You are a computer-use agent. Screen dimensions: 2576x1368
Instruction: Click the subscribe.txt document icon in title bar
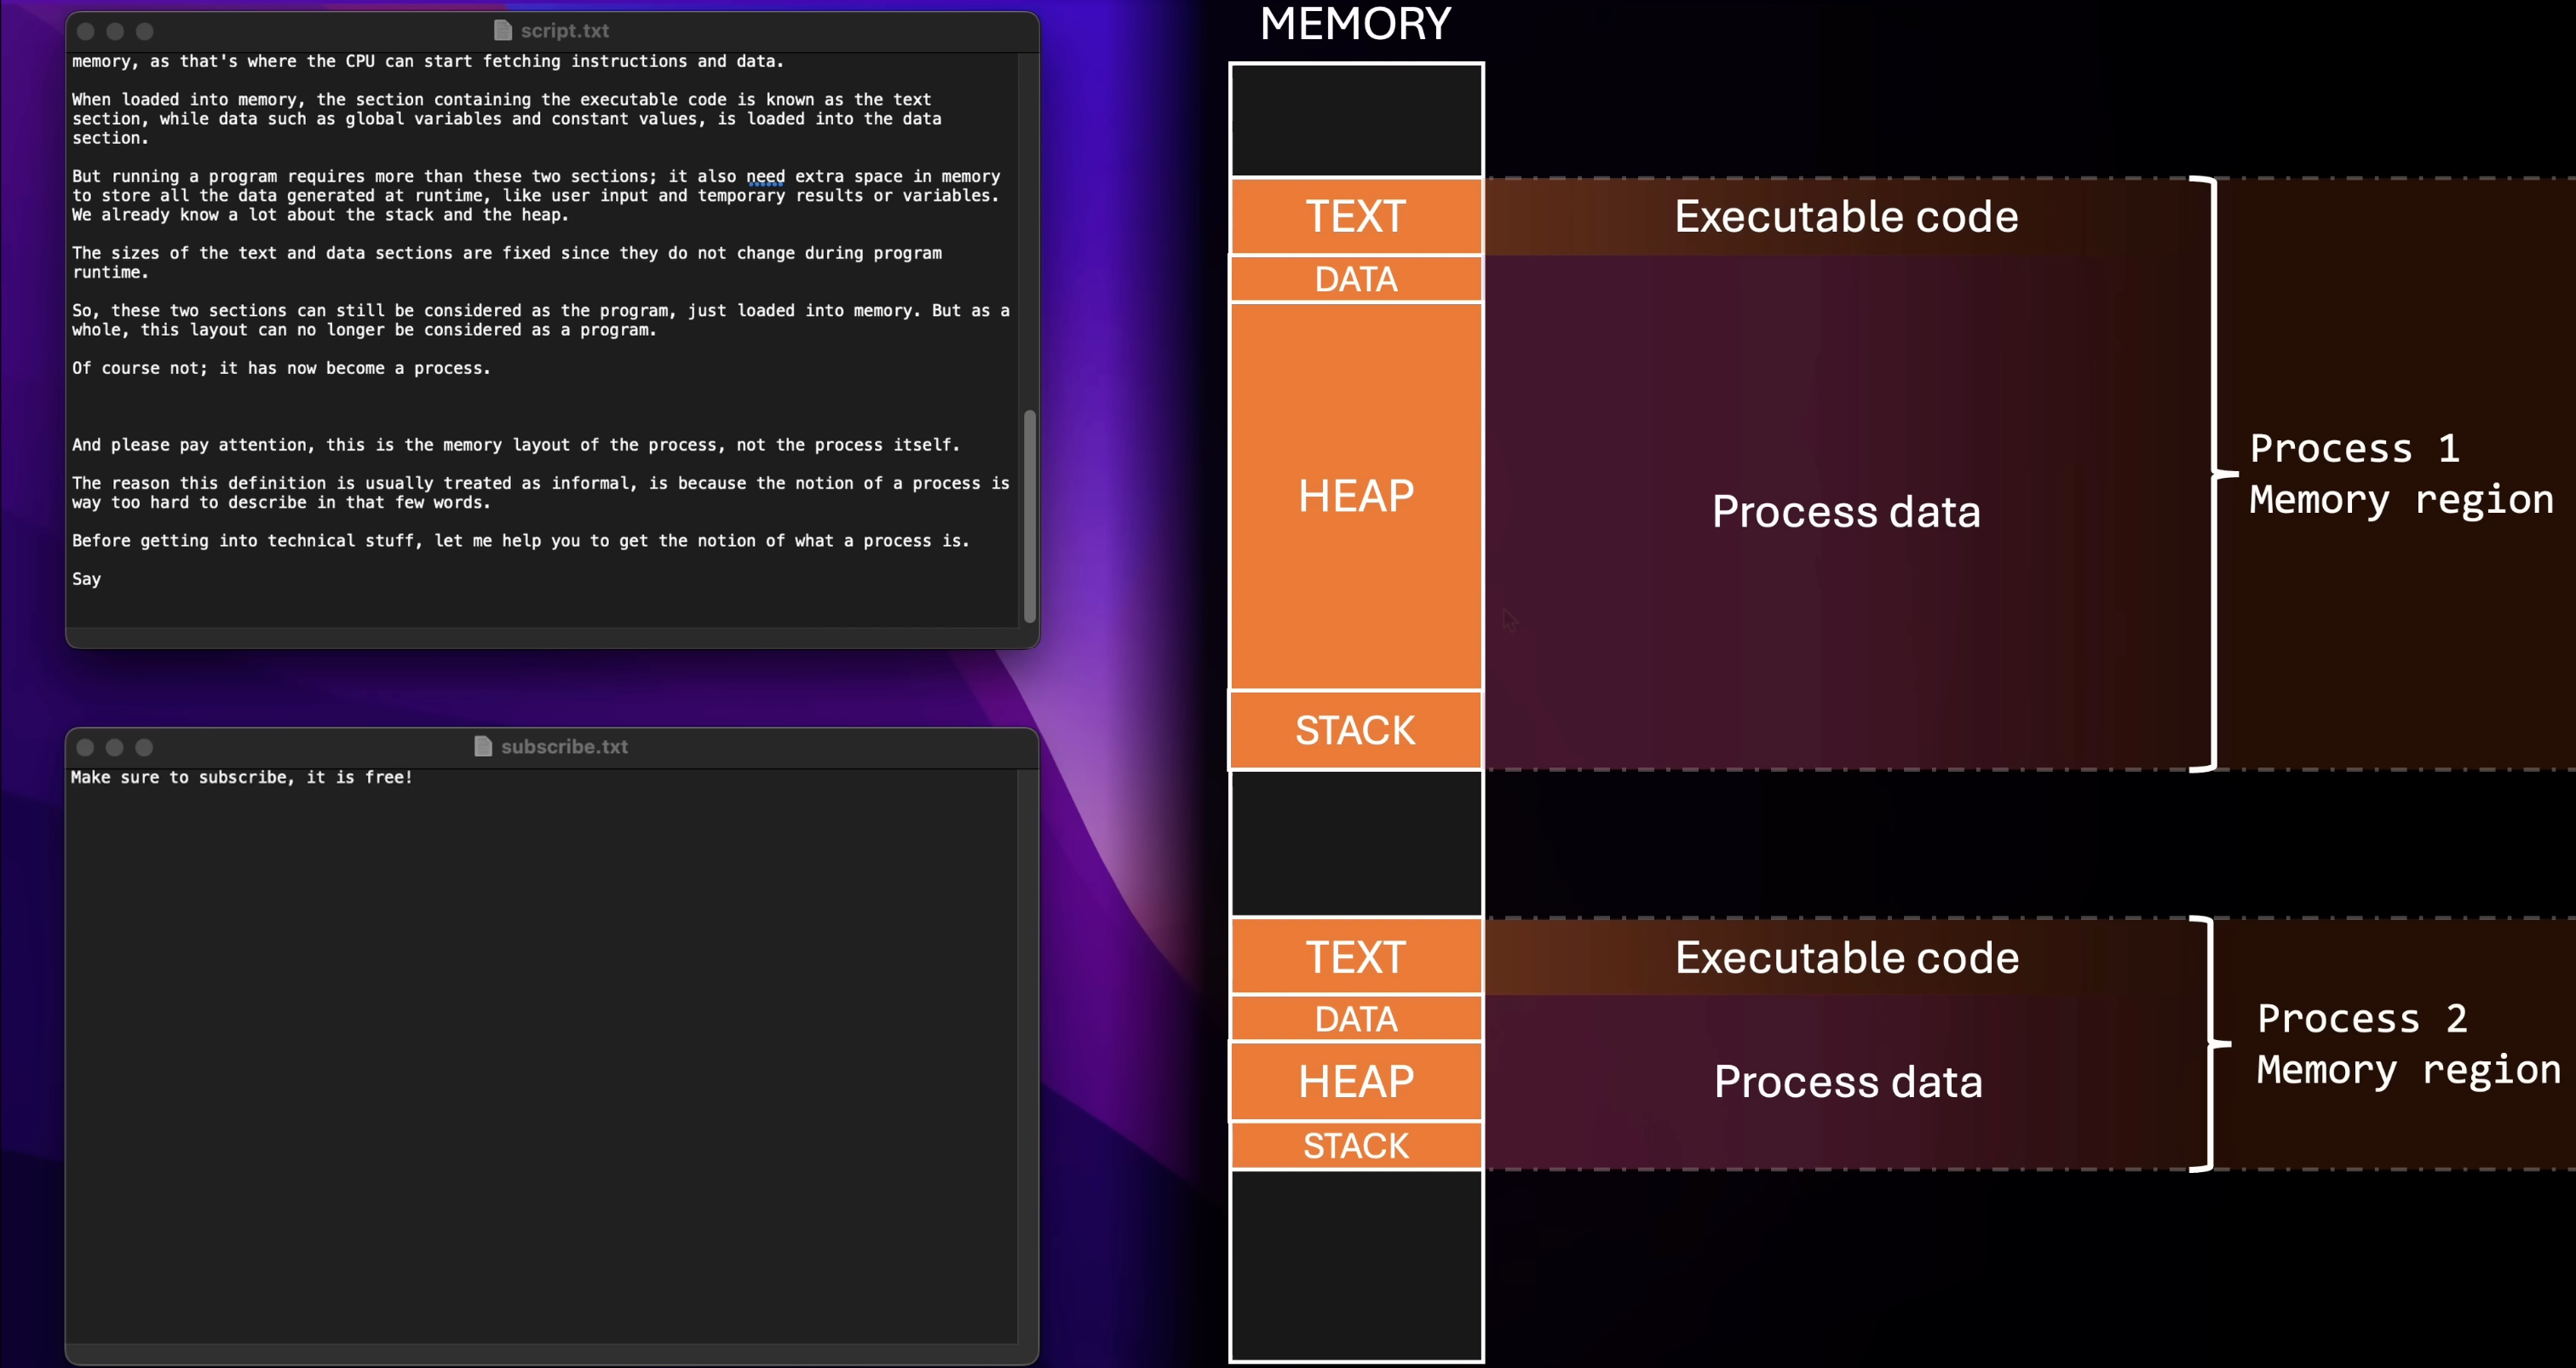(483, 746)
